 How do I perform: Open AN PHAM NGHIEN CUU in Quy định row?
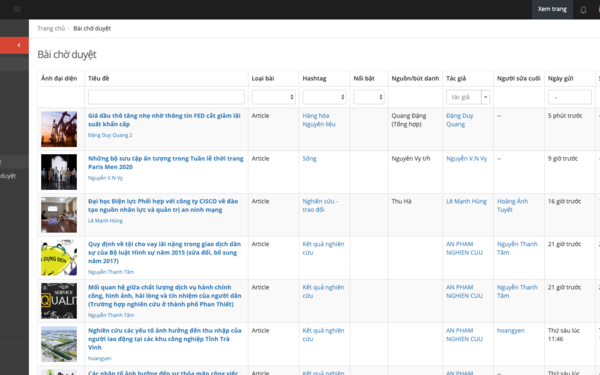point(465,248)
